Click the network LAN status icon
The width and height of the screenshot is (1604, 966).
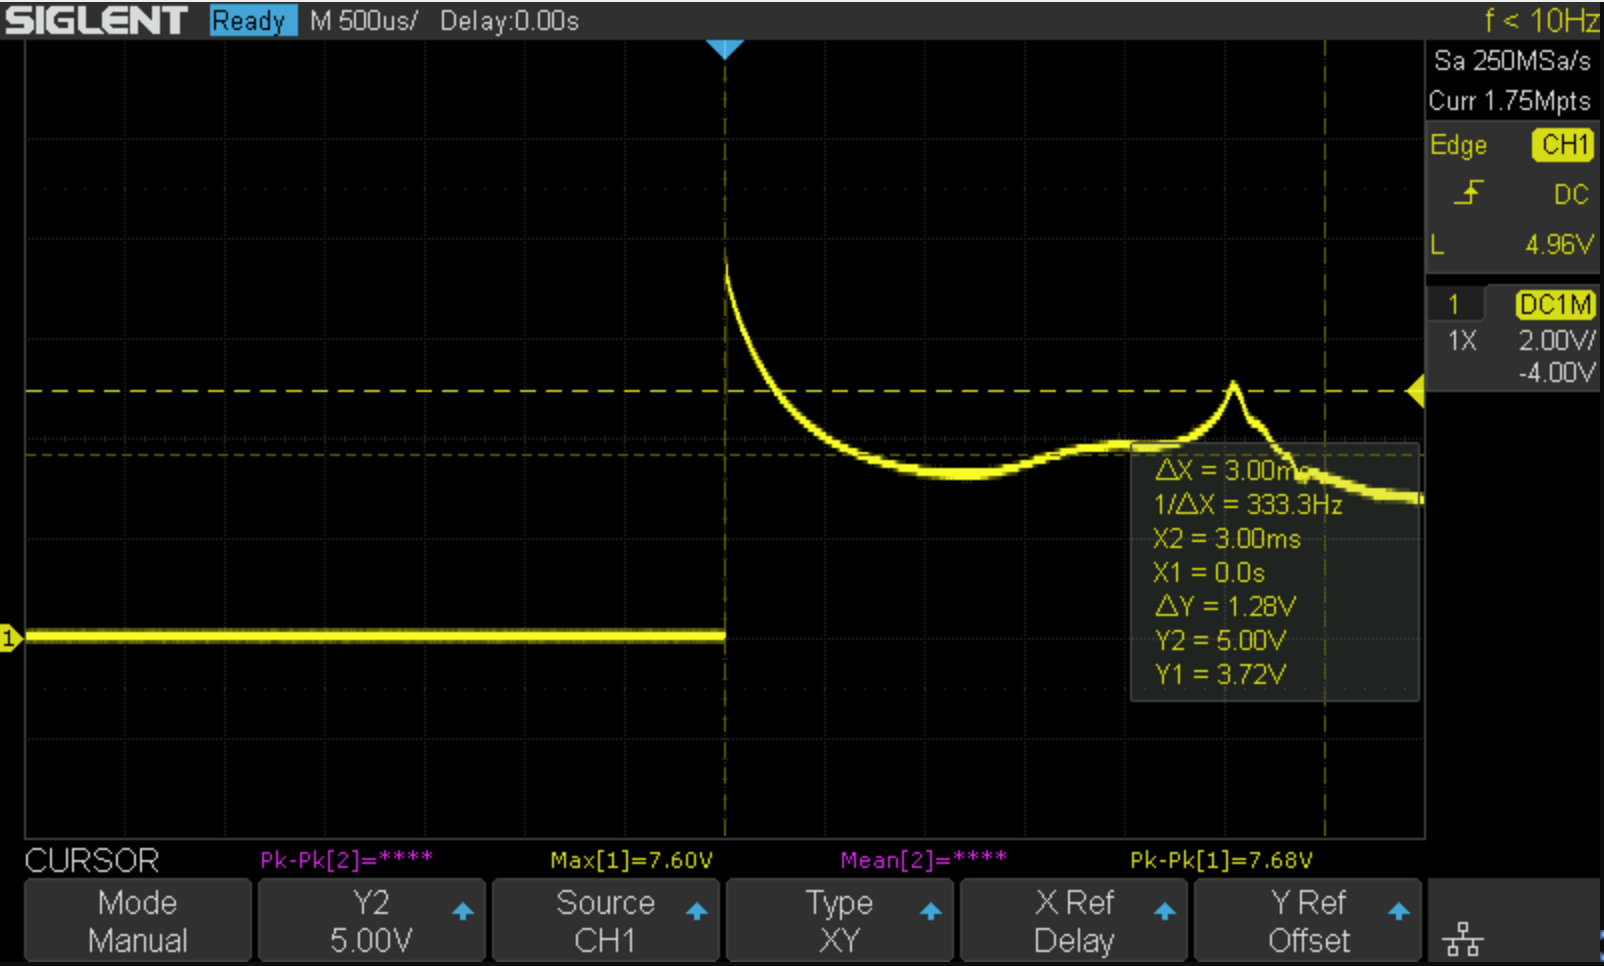pos(1463,939)
